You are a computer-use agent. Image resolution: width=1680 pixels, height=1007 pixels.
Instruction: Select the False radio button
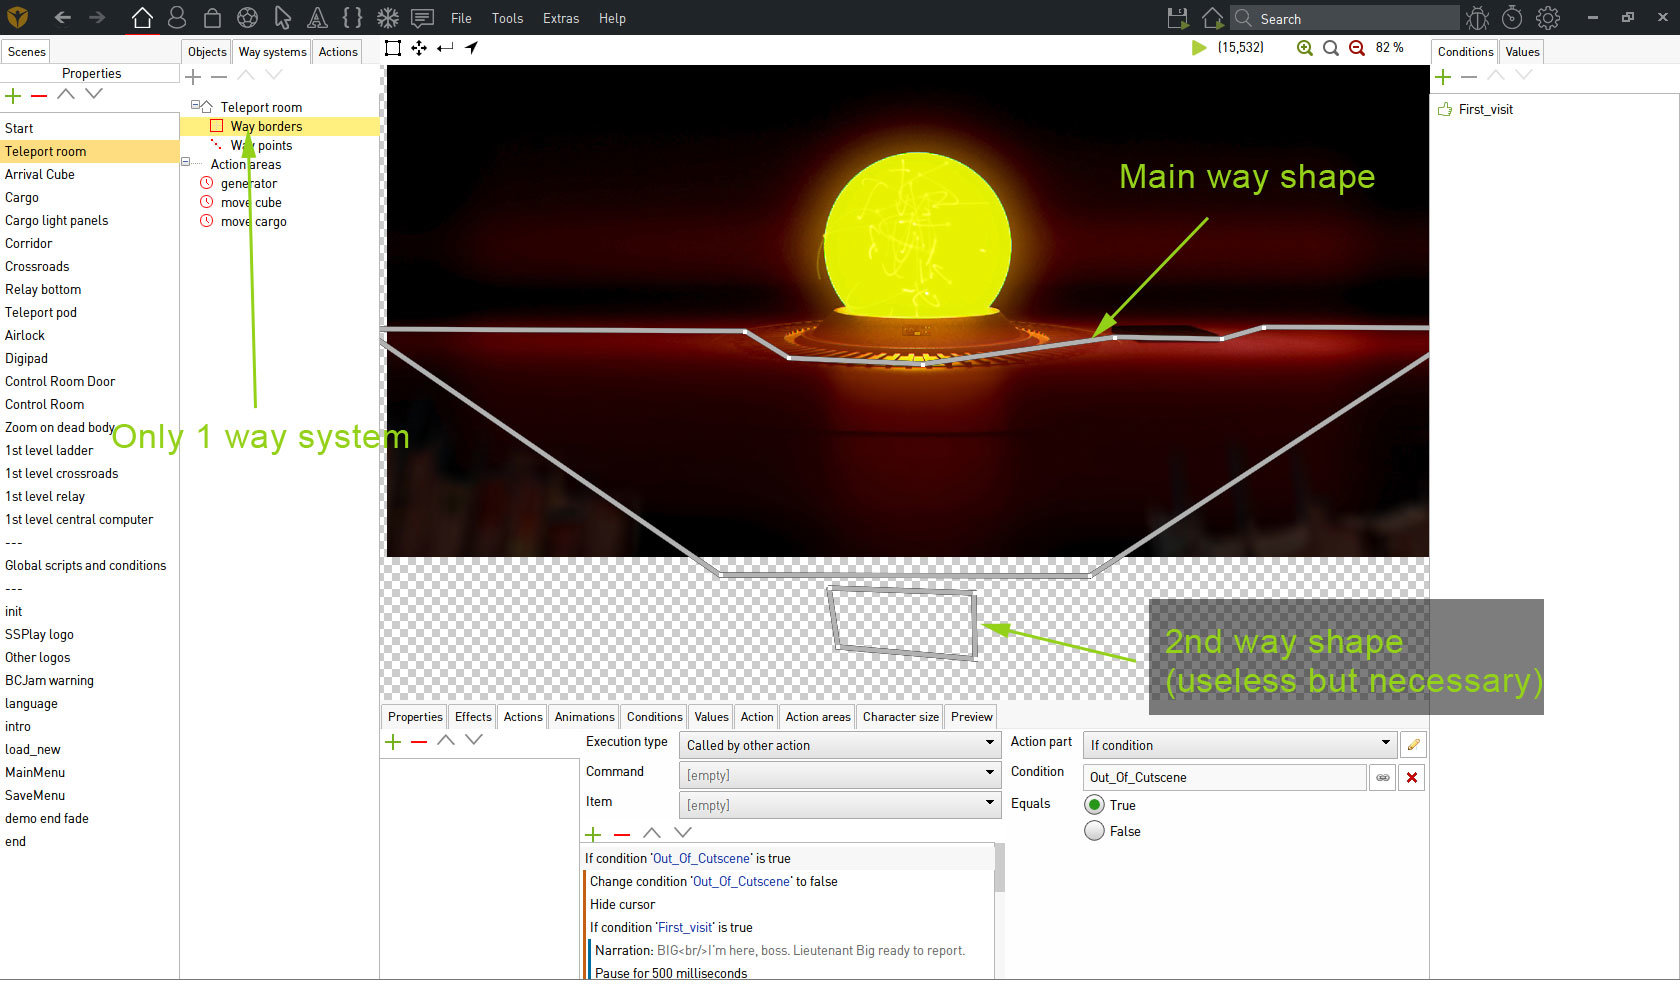click(1095, 831)
